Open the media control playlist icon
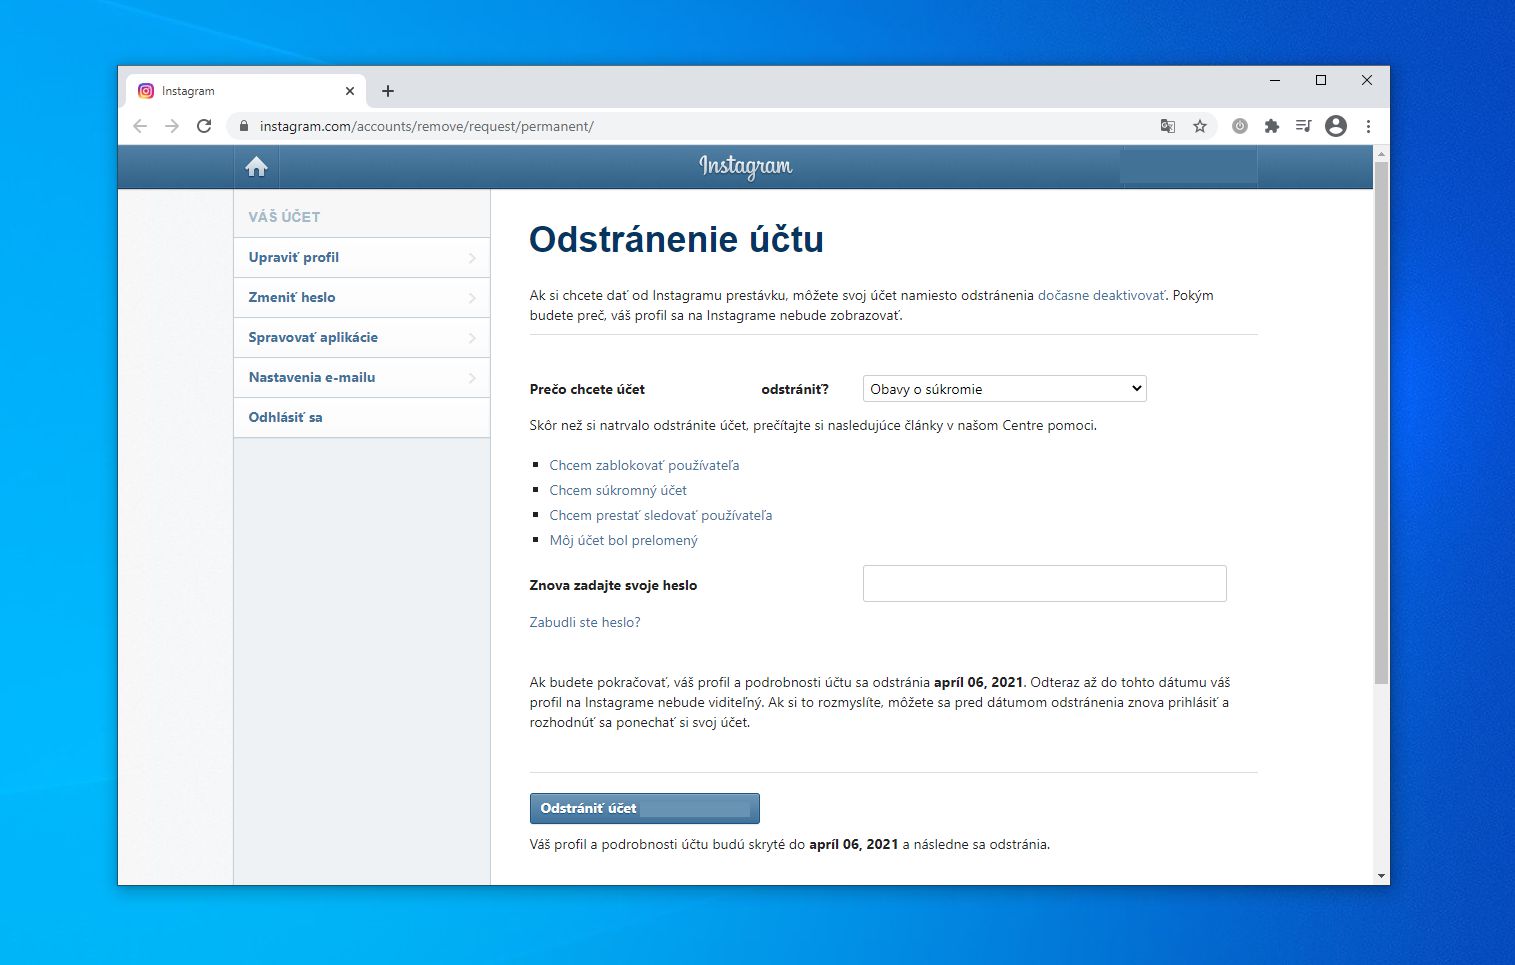1515x965 pixels. point(1303,126)
